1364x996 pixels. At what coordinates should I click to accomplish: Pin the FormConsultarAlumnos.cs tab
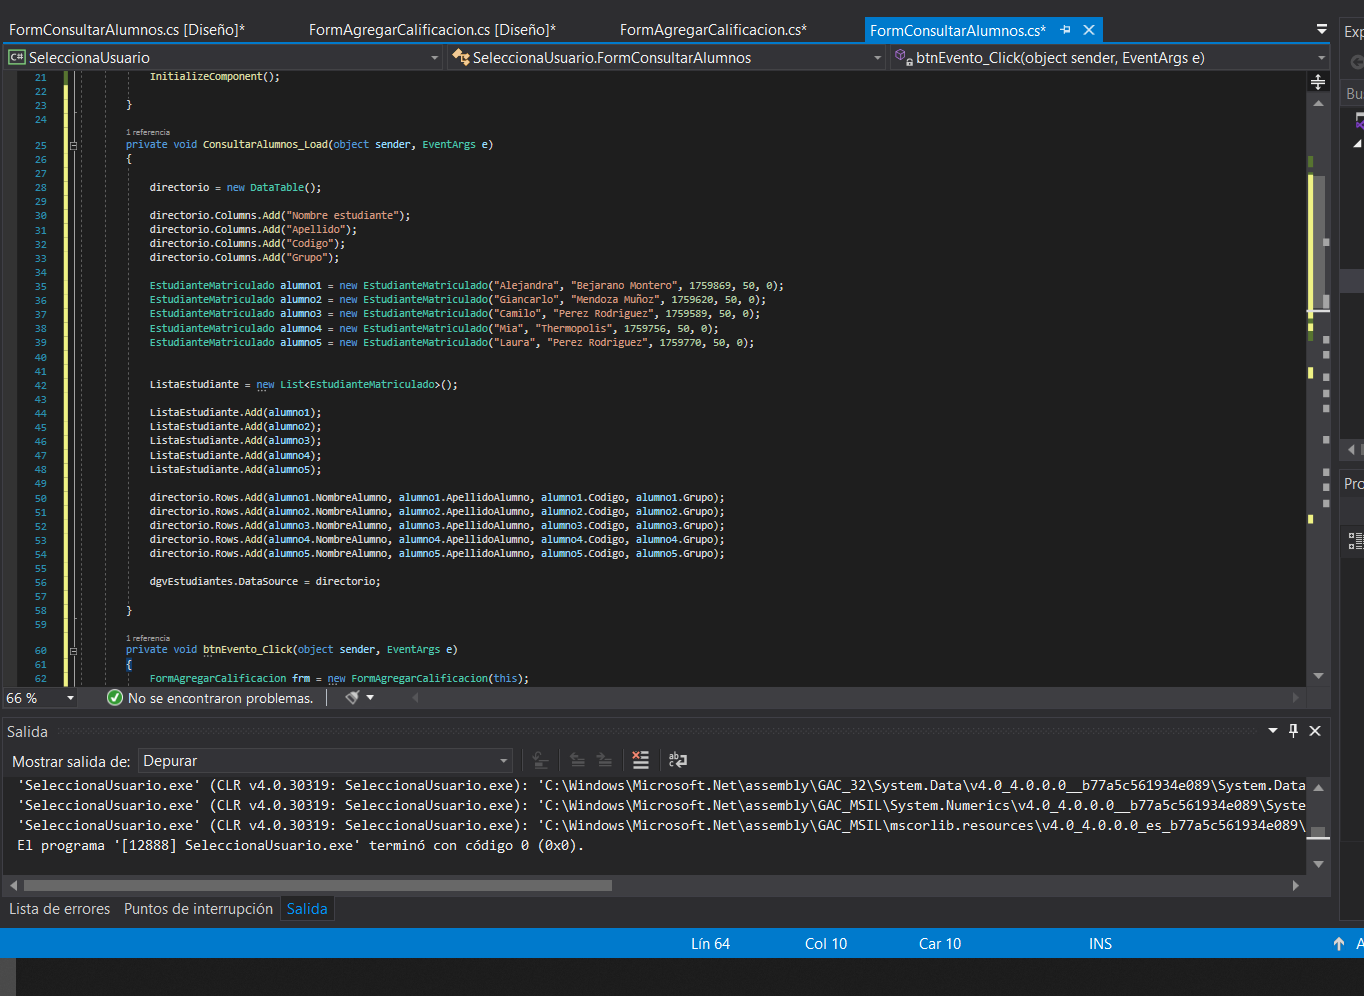click(x=1066, y=30)
